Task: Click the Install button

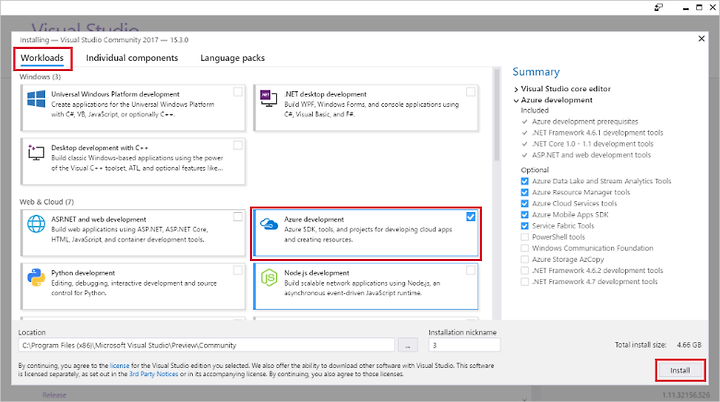Action: (x=680, y=370)
